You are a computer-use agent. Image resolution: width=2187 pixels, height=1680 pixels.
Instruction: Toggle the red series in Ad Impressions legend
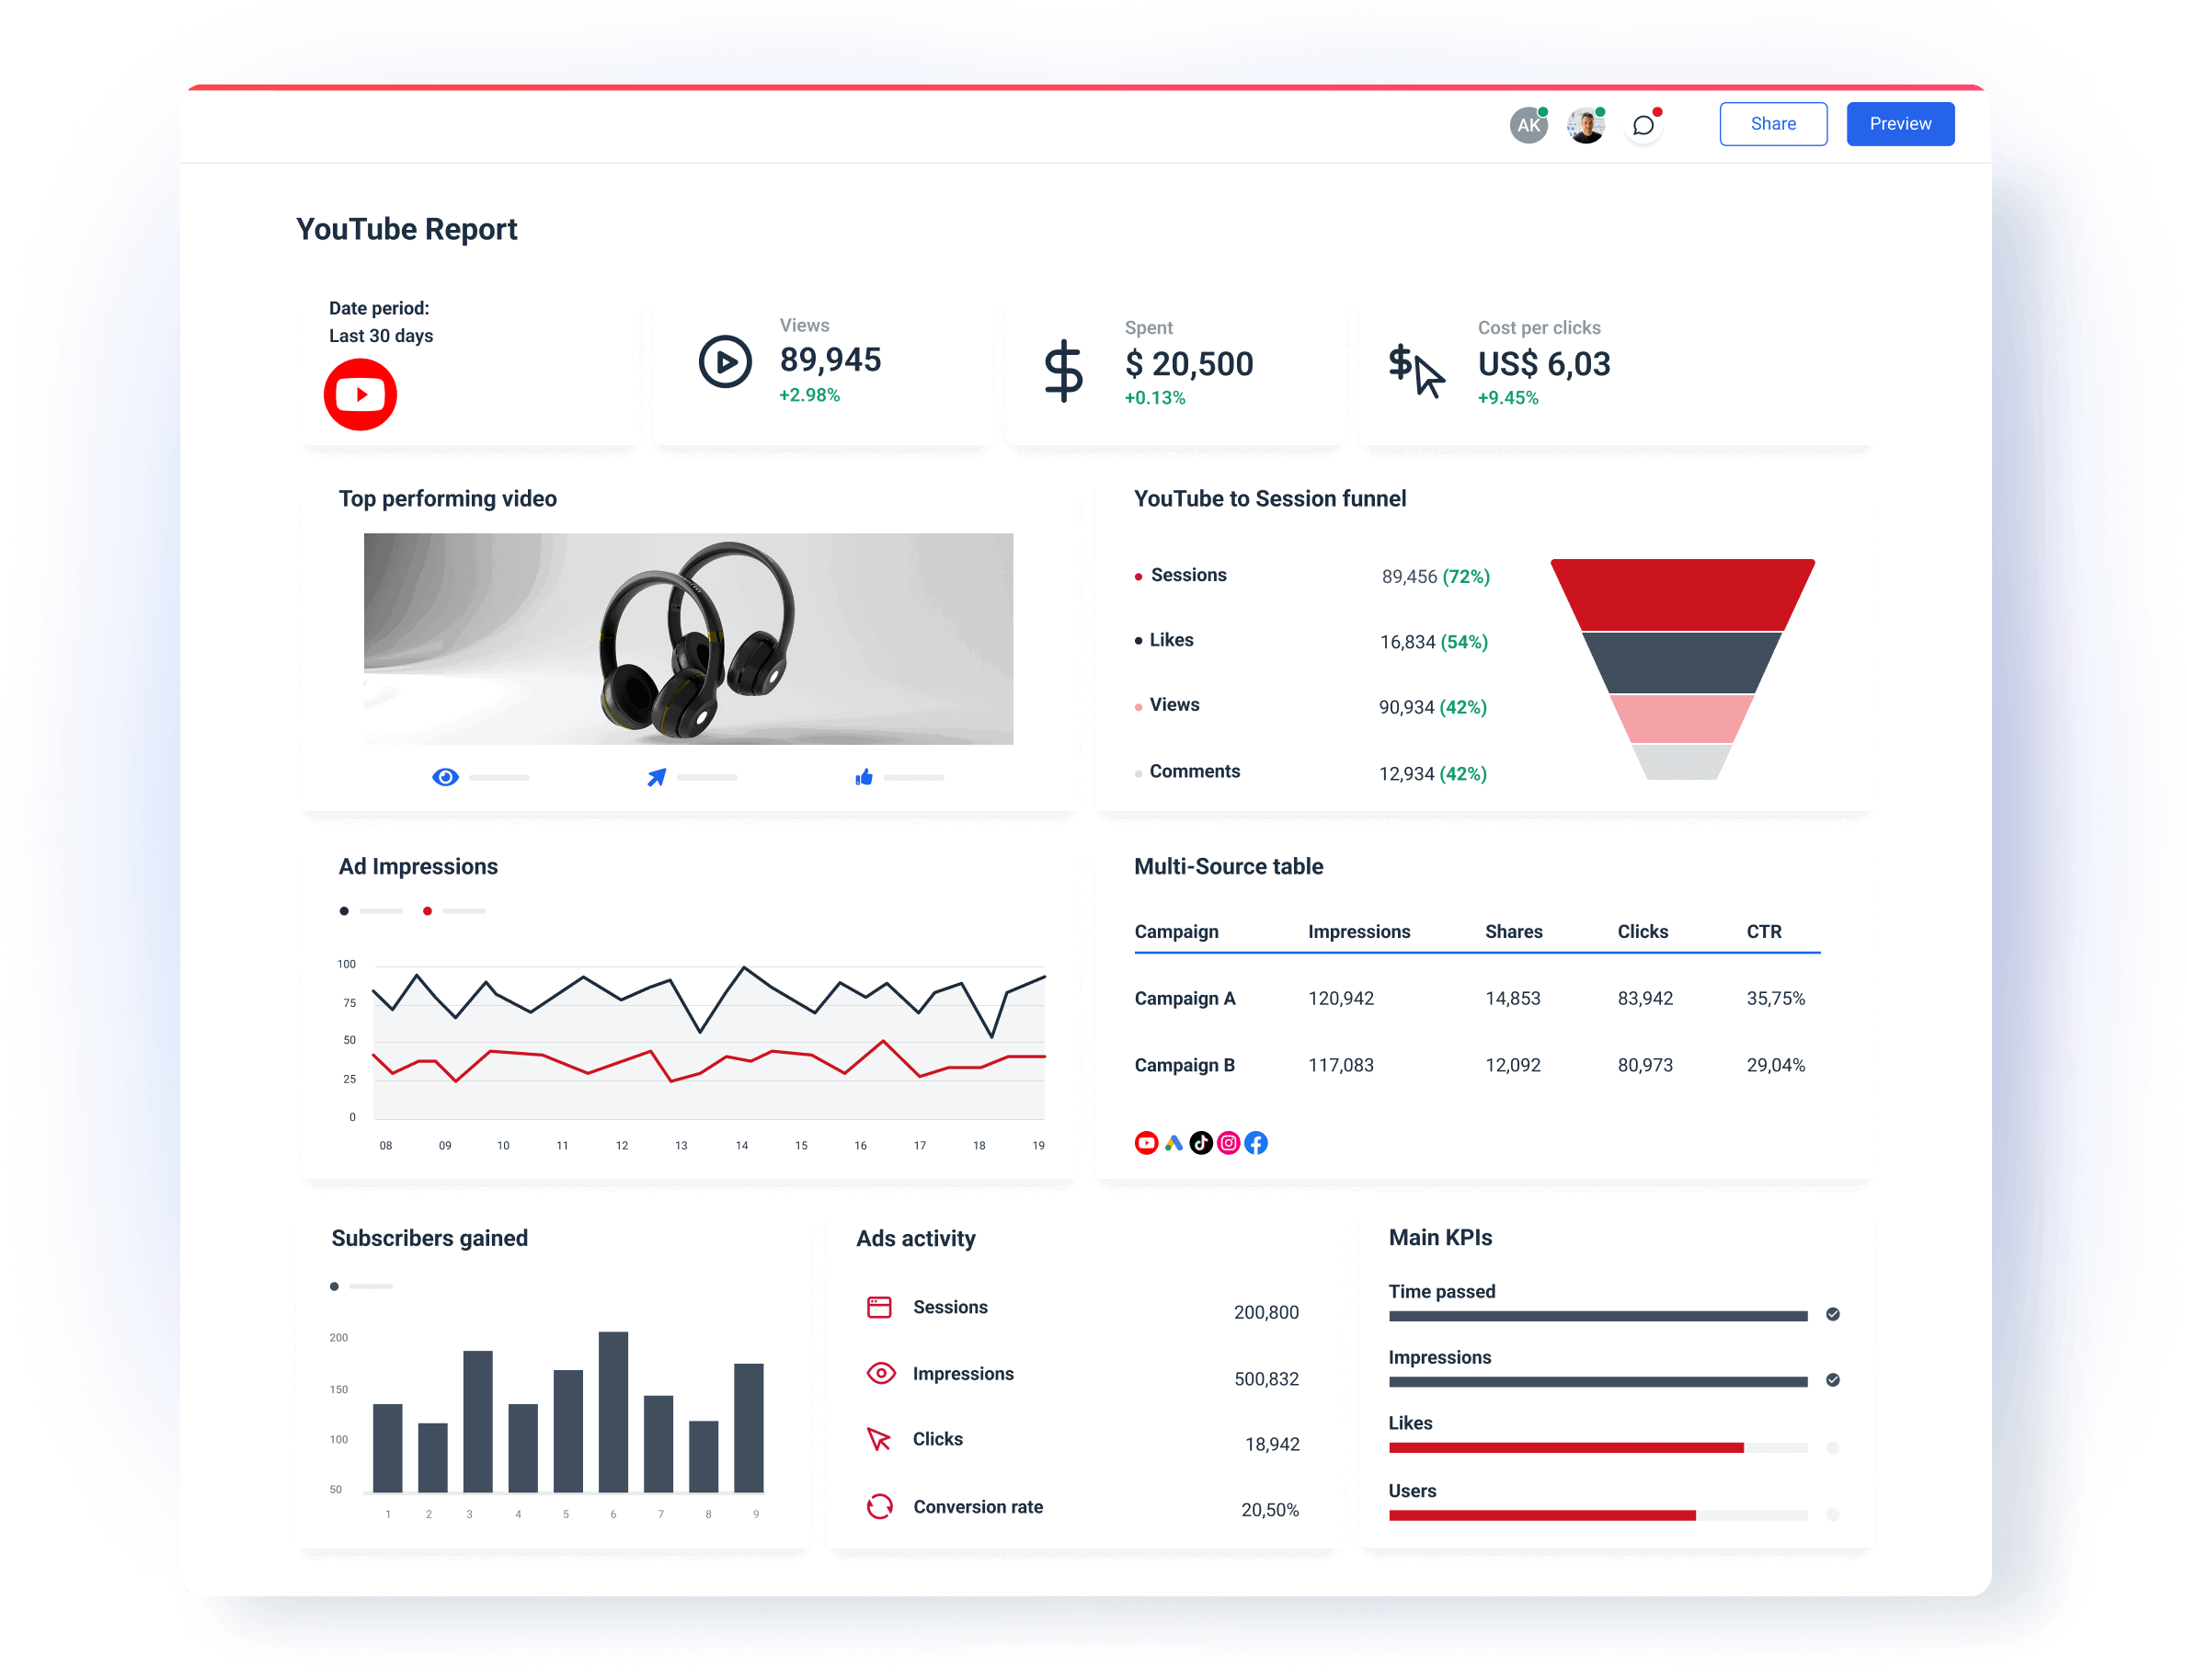pos(427,910)
